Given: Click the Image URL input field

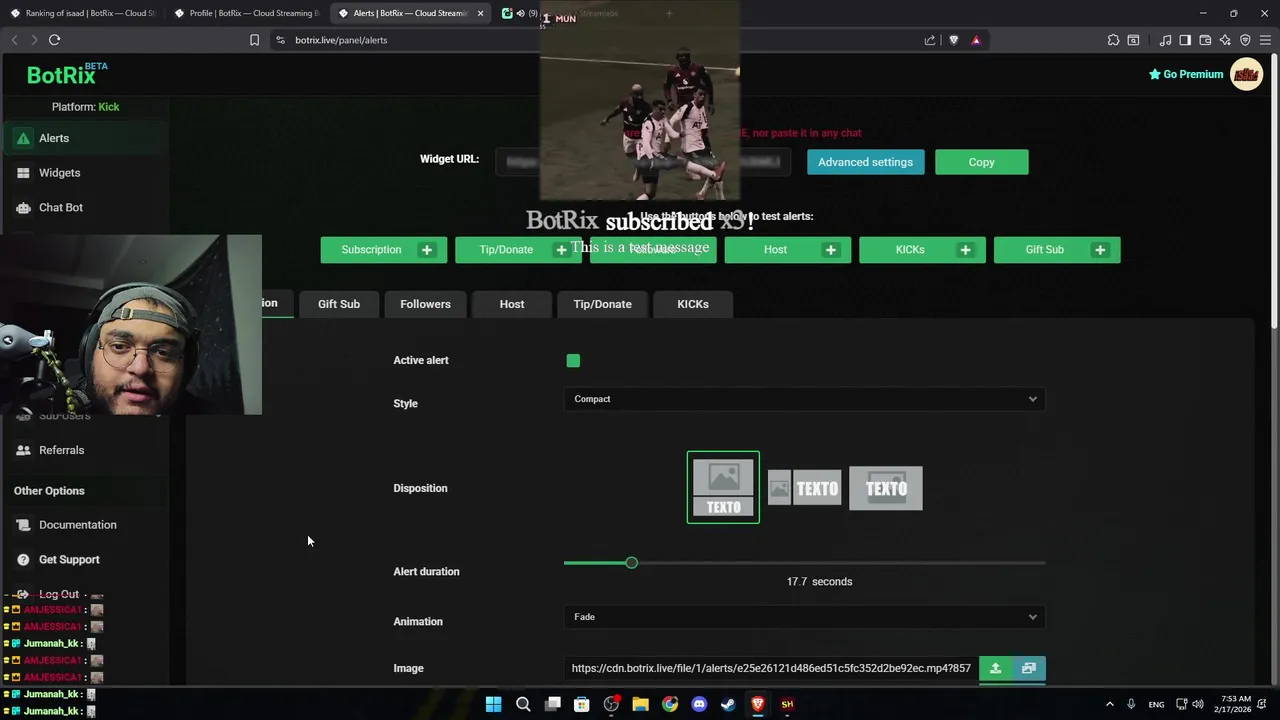Looking at the screenshot, I should tap(771, 668).
